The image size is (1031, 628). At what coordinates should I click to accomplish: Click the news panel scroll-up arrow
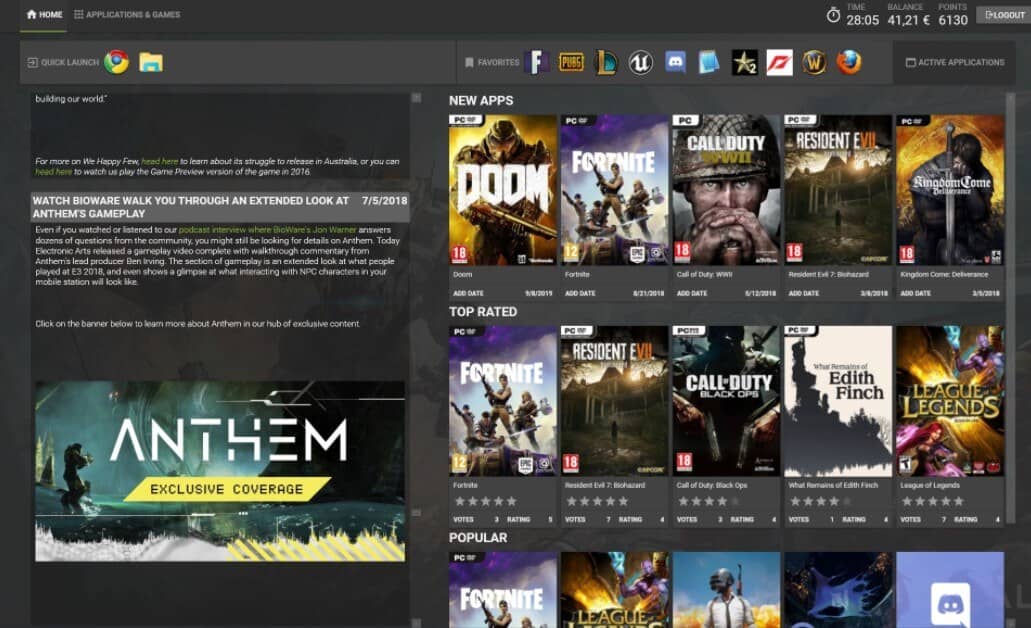point(416,98)
